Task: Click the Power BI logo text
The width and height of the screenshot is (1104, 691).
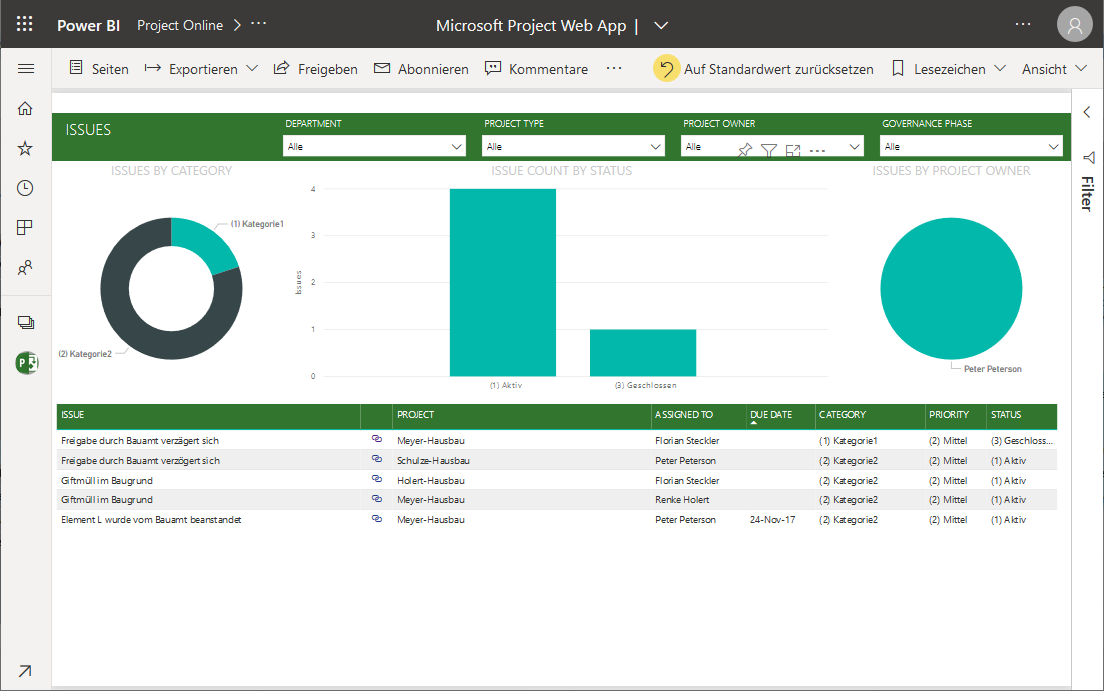Action: coord(89,25)
